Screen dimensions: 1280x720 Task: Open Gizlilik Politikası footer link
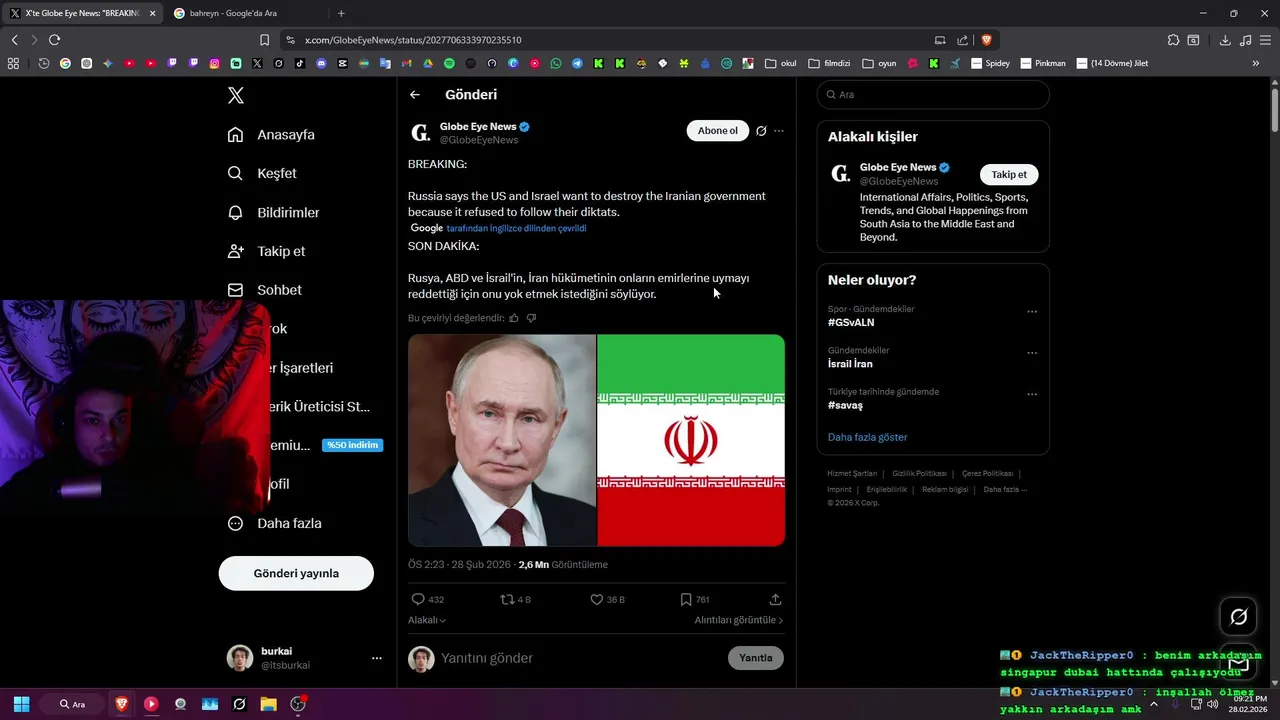tap(919, 473)
